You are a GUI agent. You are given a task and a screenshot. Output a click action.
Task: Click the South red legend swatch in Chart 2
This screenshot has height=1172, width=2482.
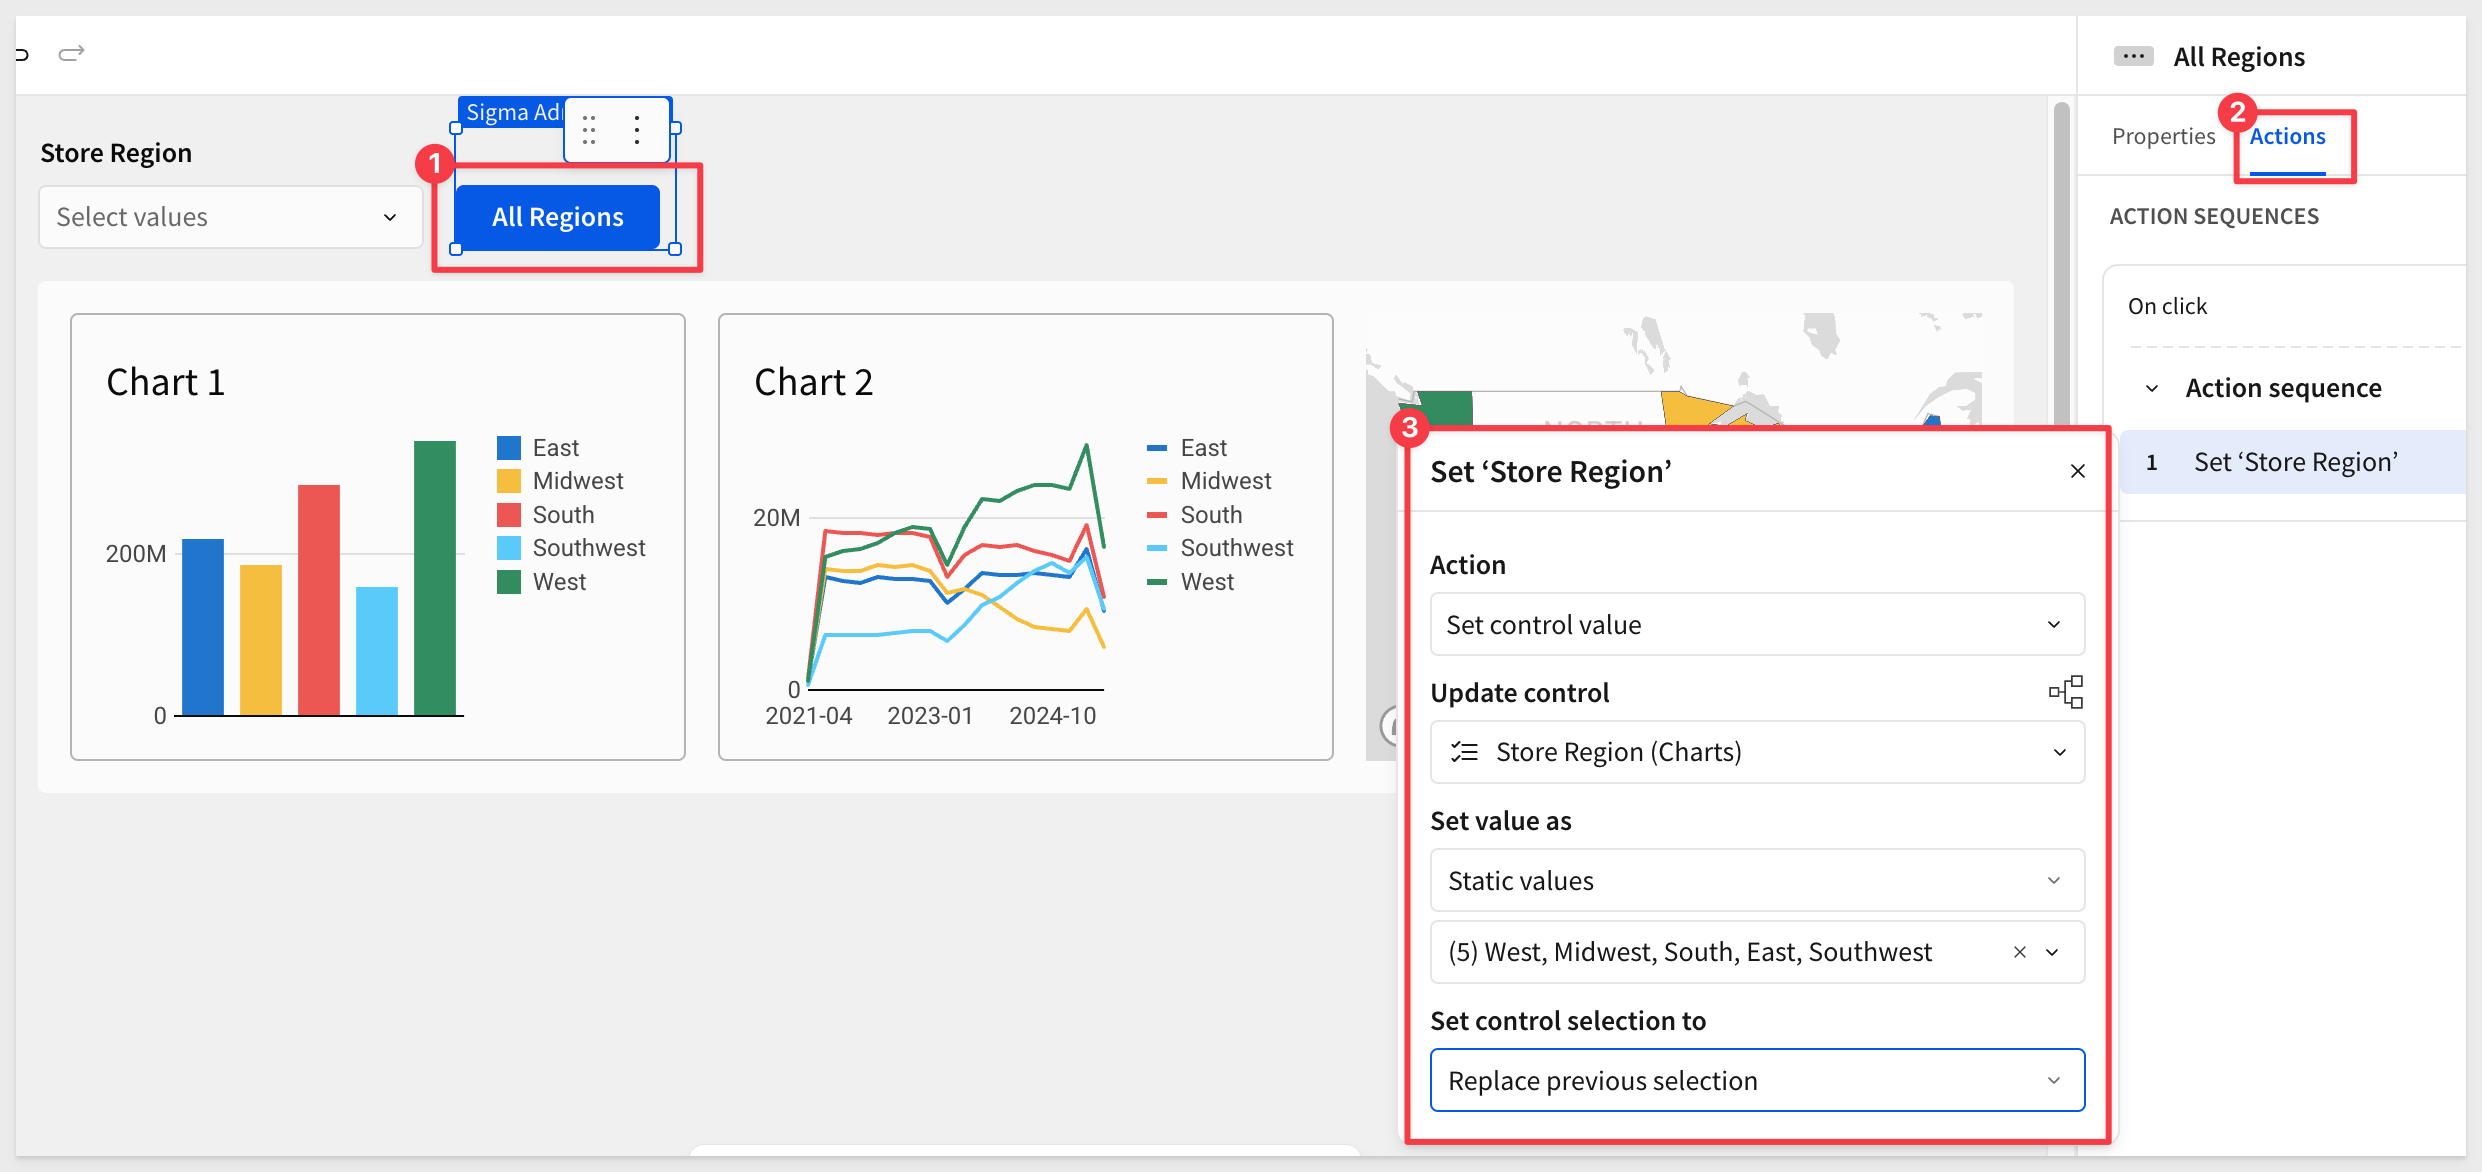tap(1157, 515)
